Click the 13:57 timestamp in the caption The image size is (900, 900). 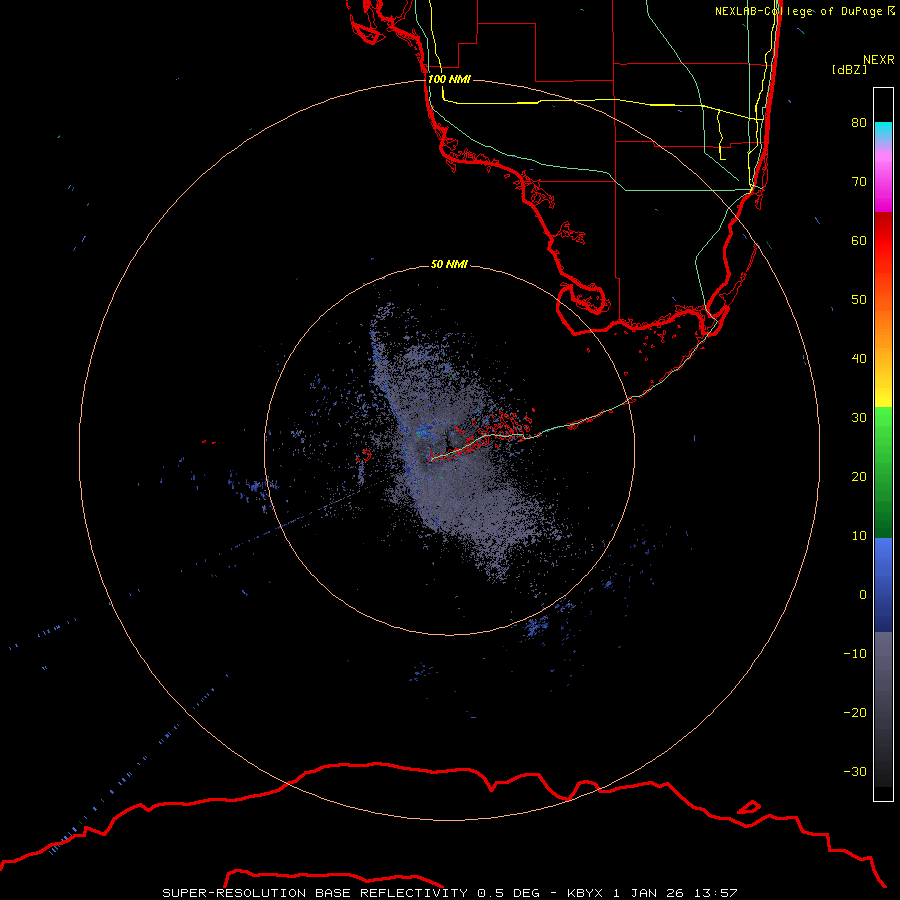point(715,893)
